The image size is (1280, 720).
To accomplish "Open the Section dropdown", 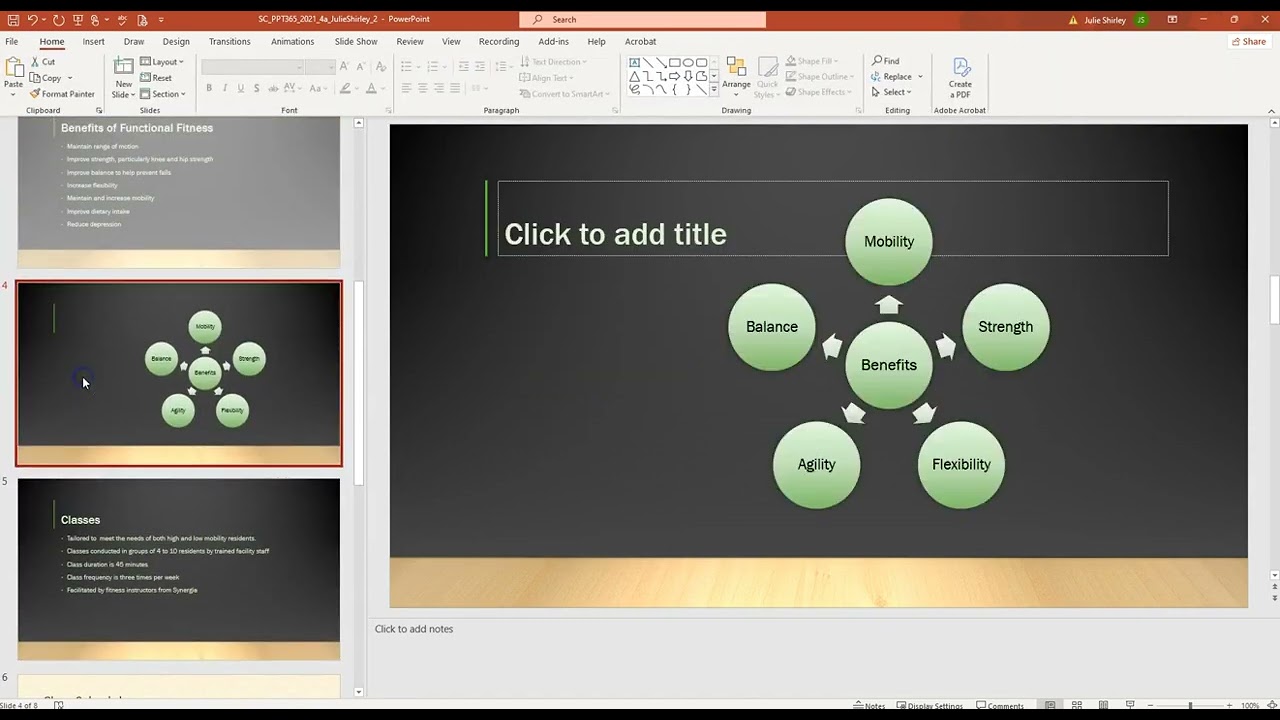I will tap(163, 94).
